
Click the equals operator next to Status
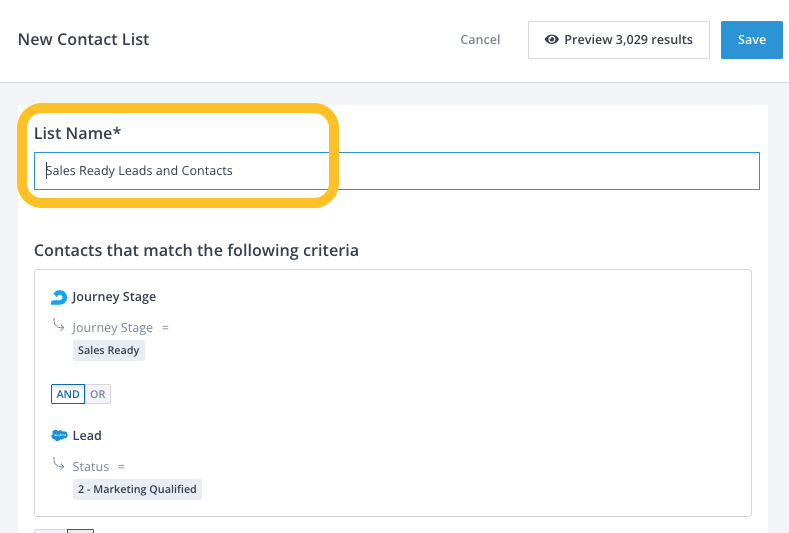(121, 466)
